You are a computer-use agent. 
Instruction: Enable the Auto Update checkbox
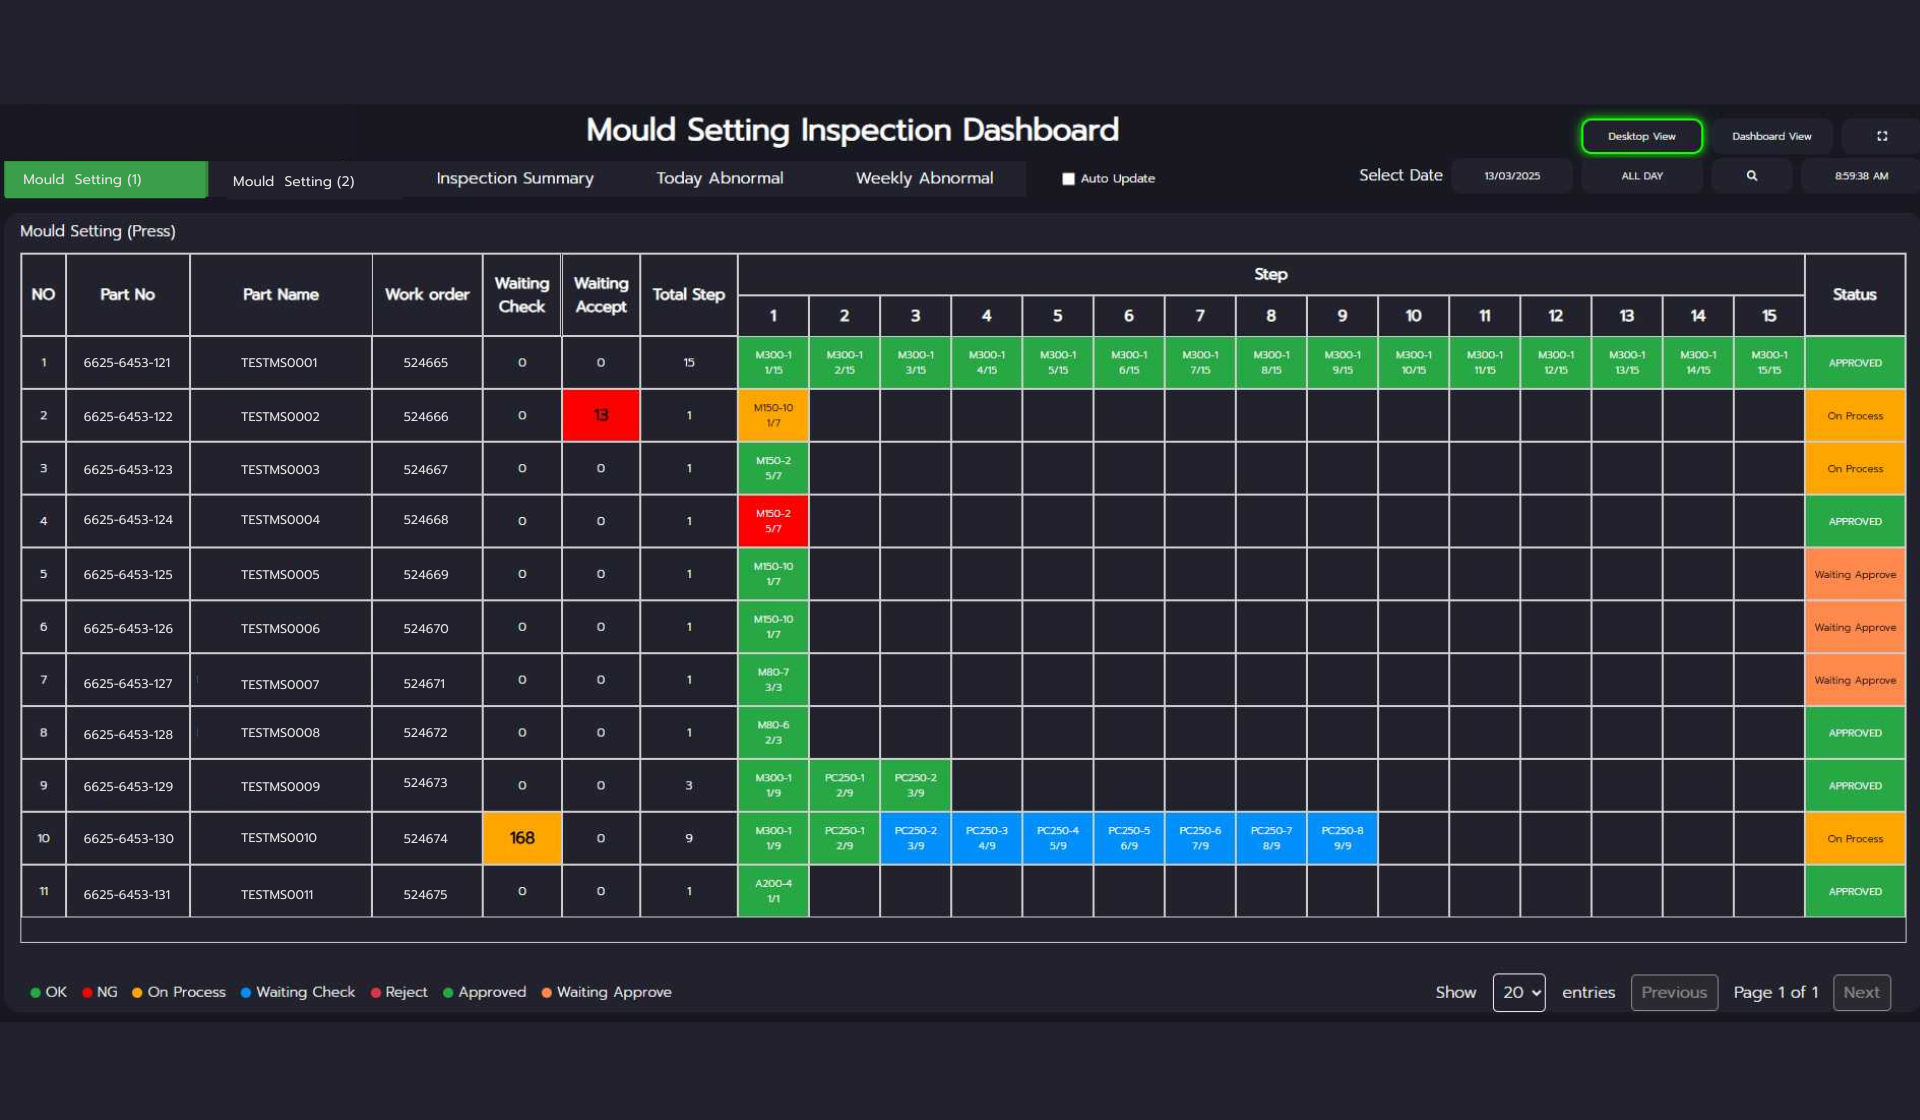1068,179
